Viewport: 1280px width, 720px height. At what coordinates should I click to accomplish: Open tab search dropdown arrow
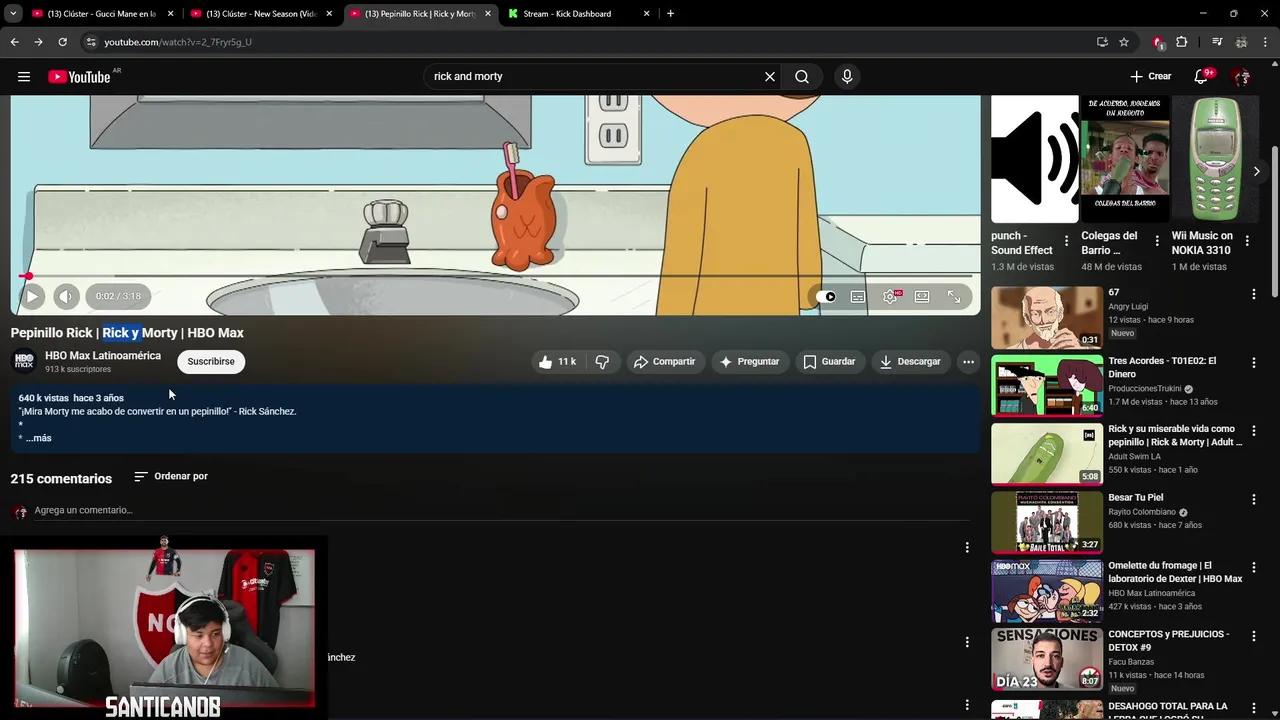point(12,14)
